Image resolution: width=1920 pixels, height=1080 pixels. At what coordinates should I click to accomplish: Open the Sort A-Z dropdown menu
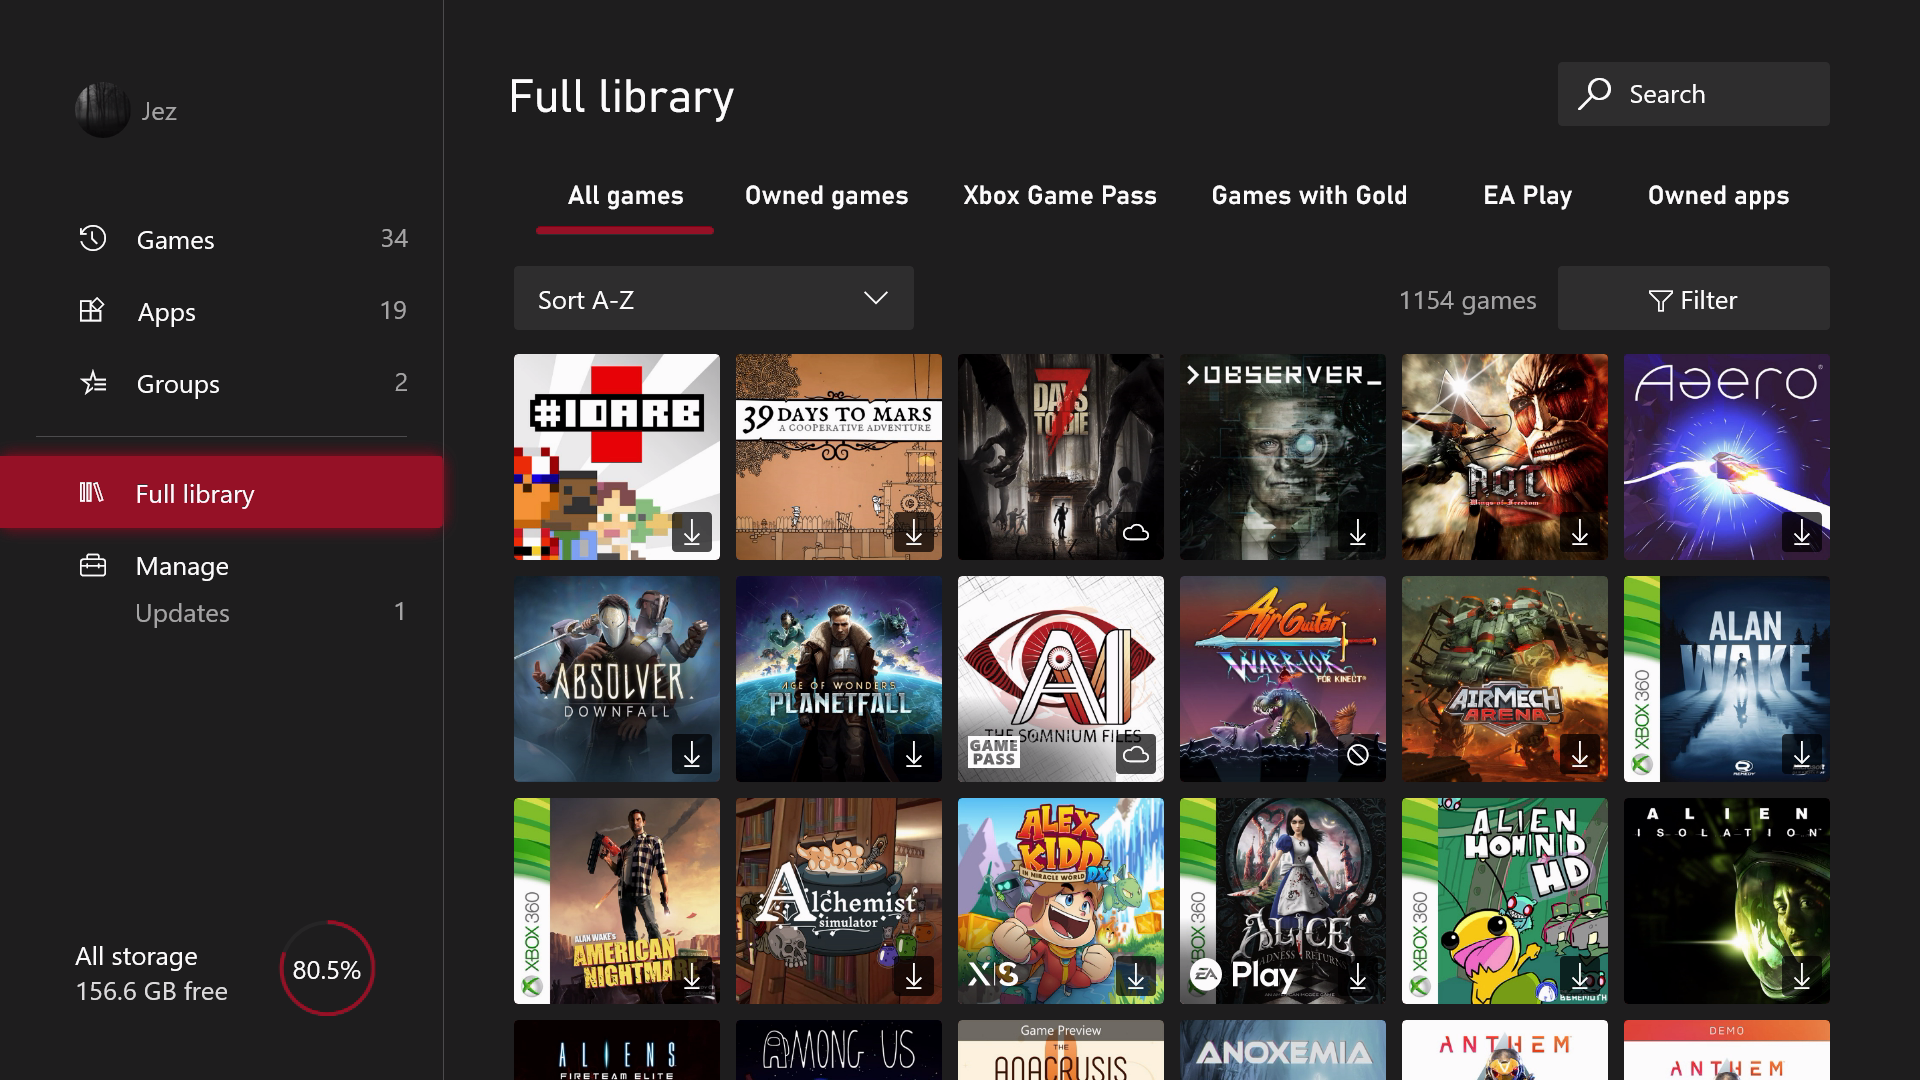tap(712, 298)
